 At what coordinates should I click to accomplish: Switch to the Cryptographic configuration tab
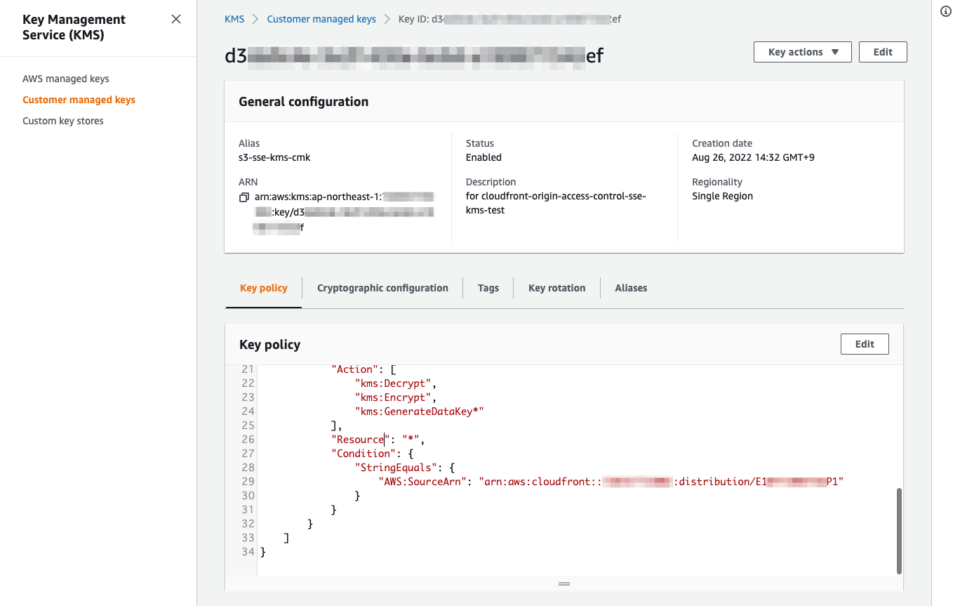point(383,288)
